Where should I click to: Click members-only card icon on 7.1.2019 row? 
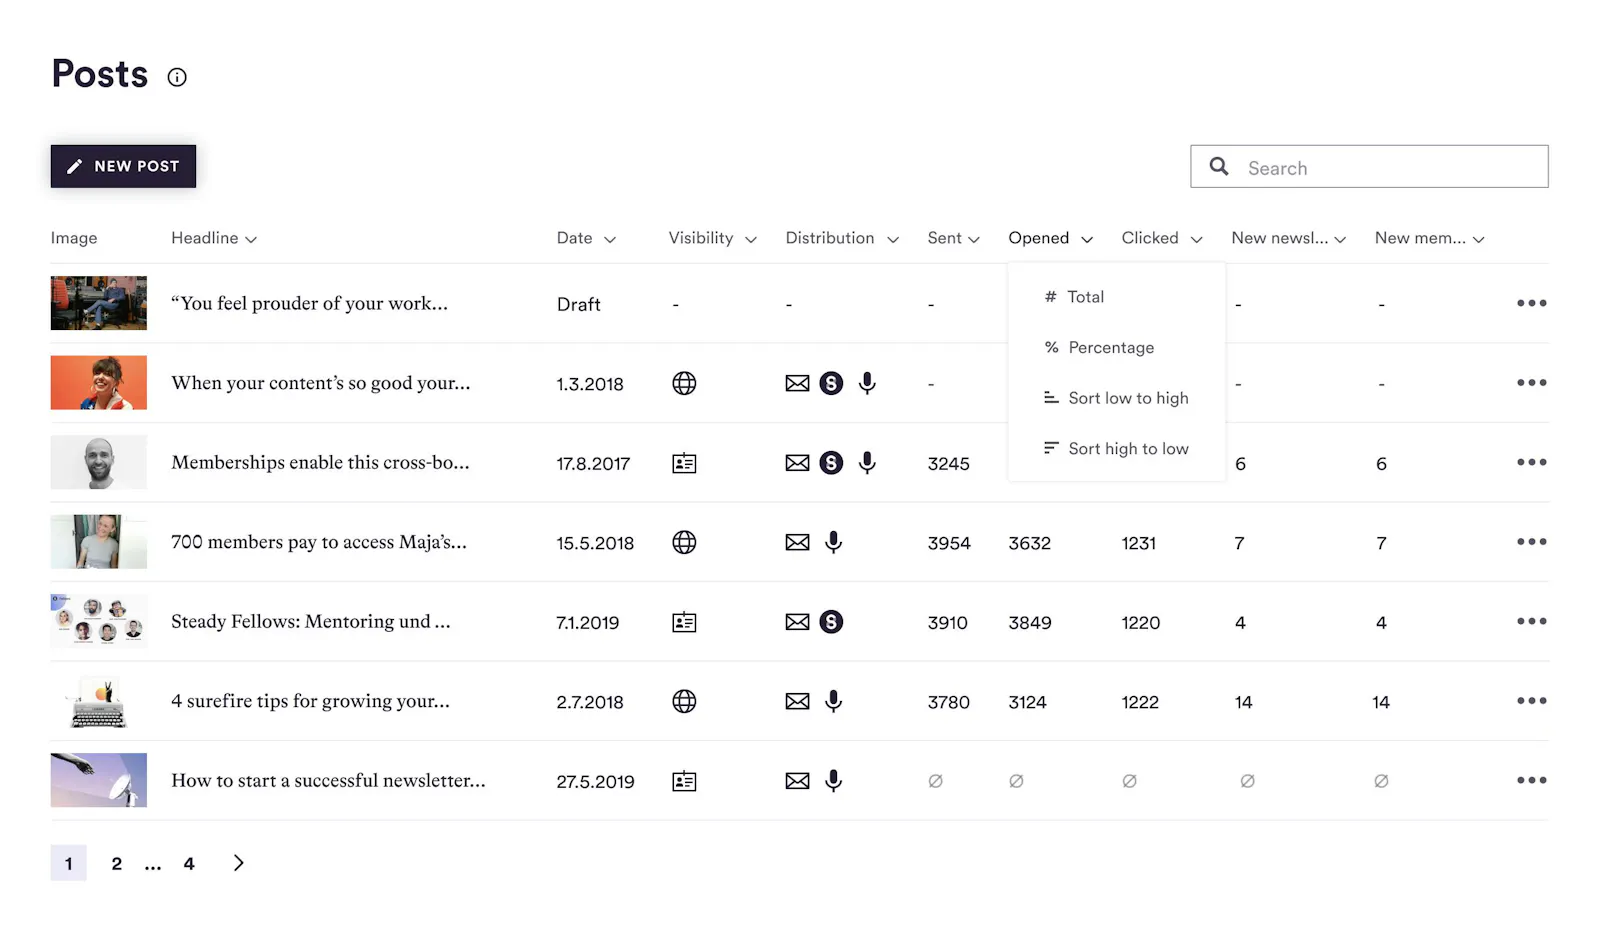pos(684,622)
